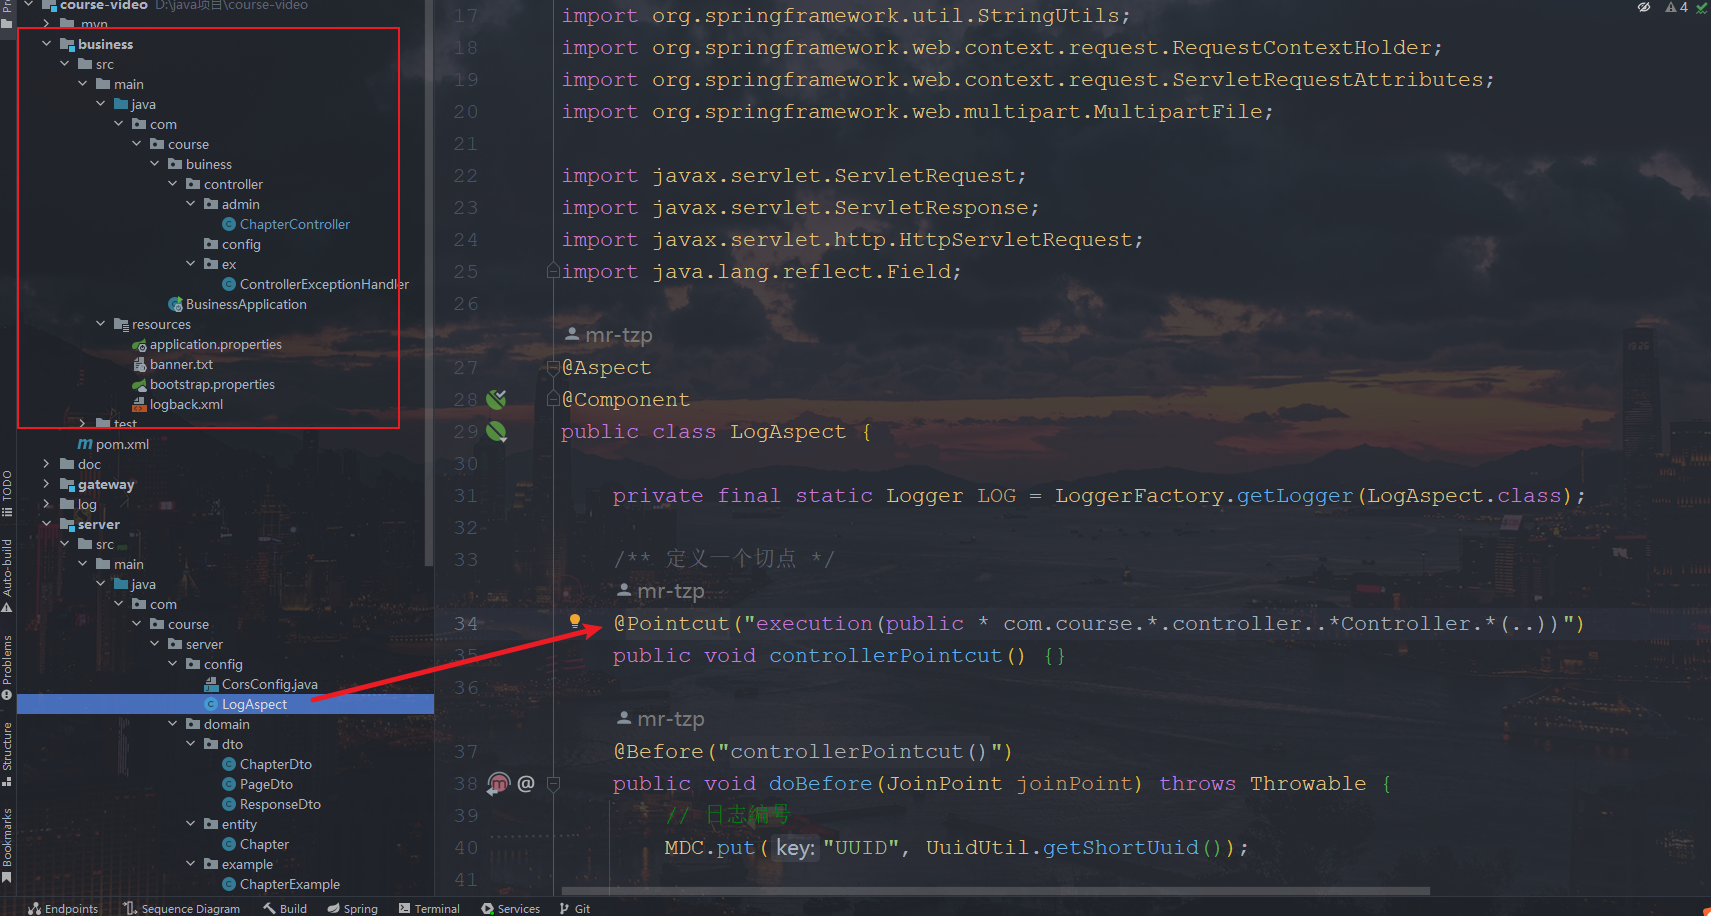This screenshot has height=916, width=1711.
Task: Open the Structure side panel
Action: coord(7,754)
